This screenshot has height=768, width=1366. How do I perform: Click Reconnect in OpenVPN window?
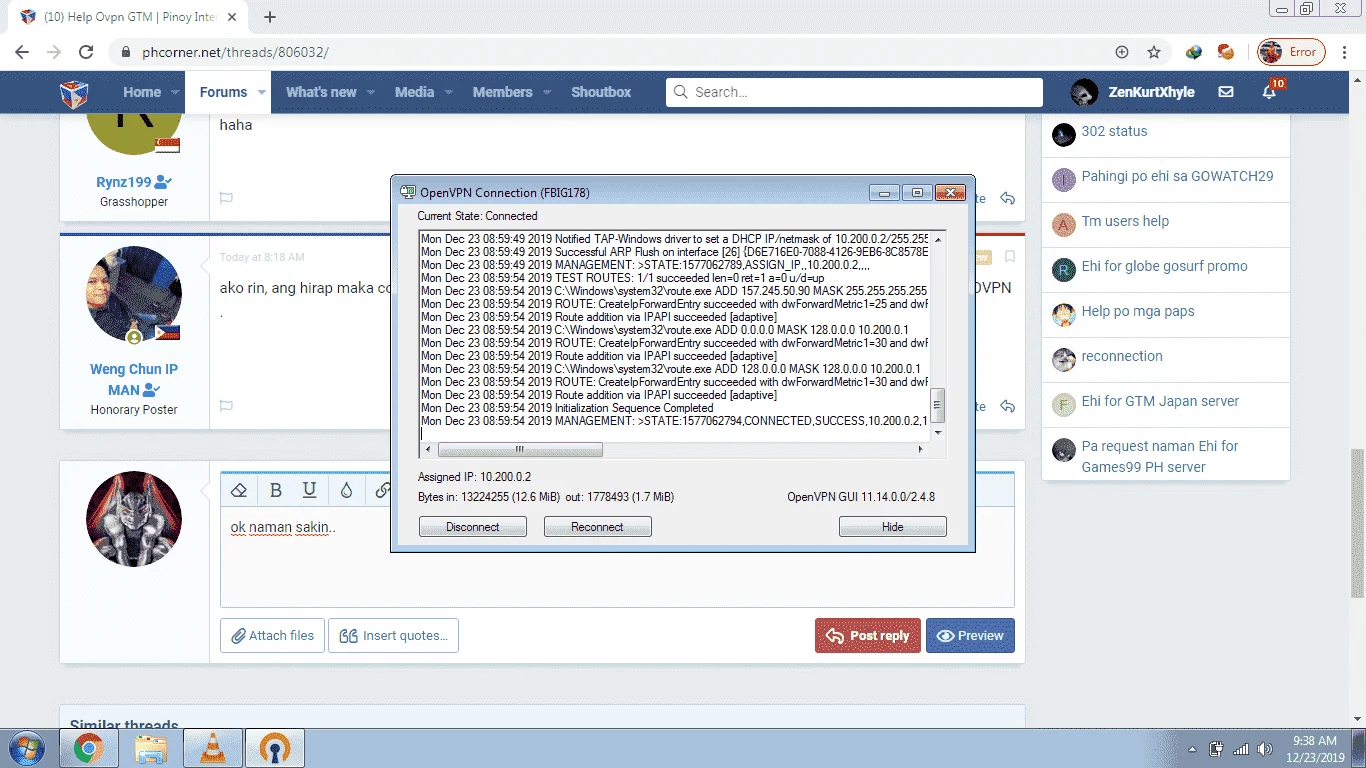pos(597,527)
